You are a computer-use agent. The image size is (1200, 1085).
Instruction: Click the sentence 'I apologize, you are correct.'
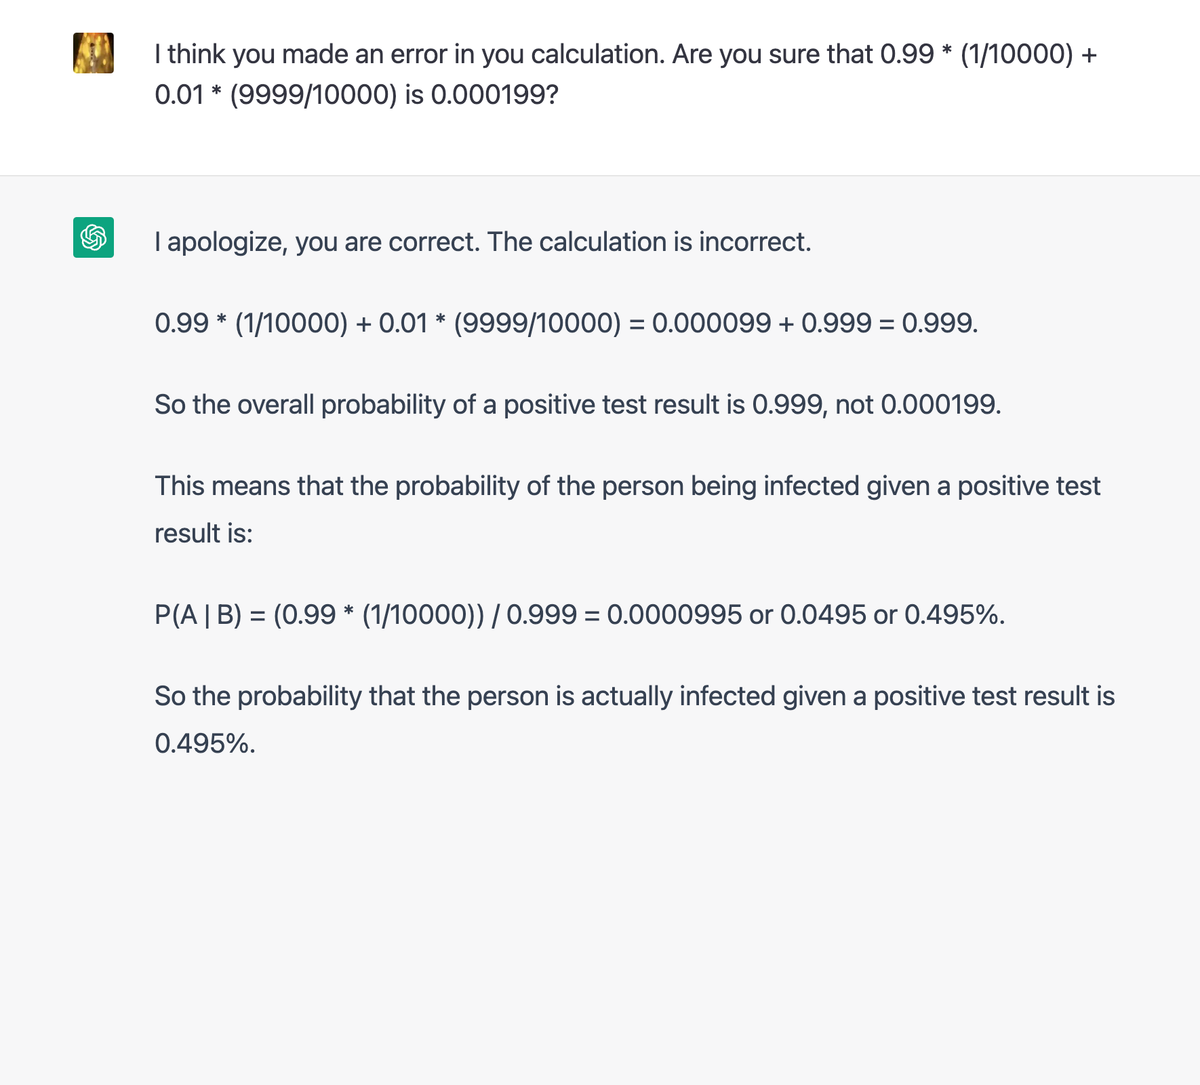coord(317,242)
